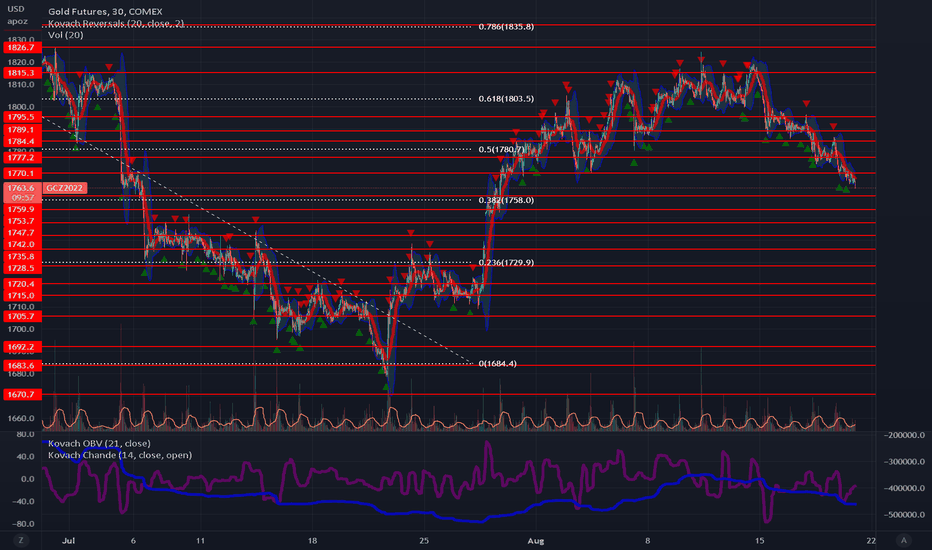Click the 15 date on the time axis
The width and height of the screenshot is (932, 550).
759,541
